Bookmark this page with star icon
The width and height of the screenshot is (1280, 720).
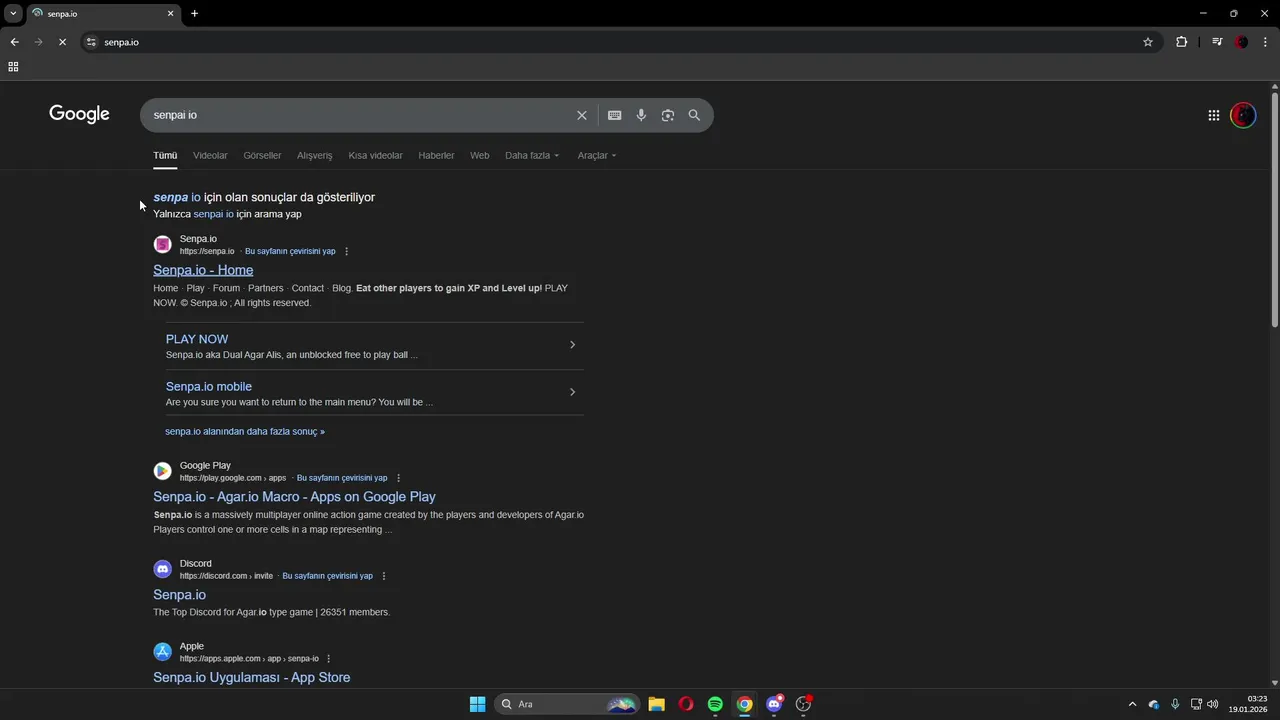click(x=1148, y=42)
